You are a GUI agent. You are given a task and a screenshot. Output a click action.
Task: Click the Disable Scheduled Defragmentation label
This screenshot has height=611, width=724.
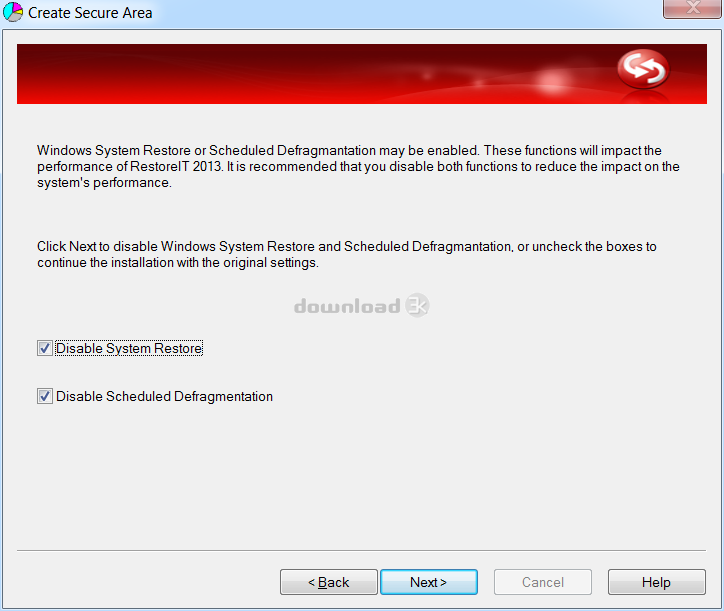tap(164, 396)
